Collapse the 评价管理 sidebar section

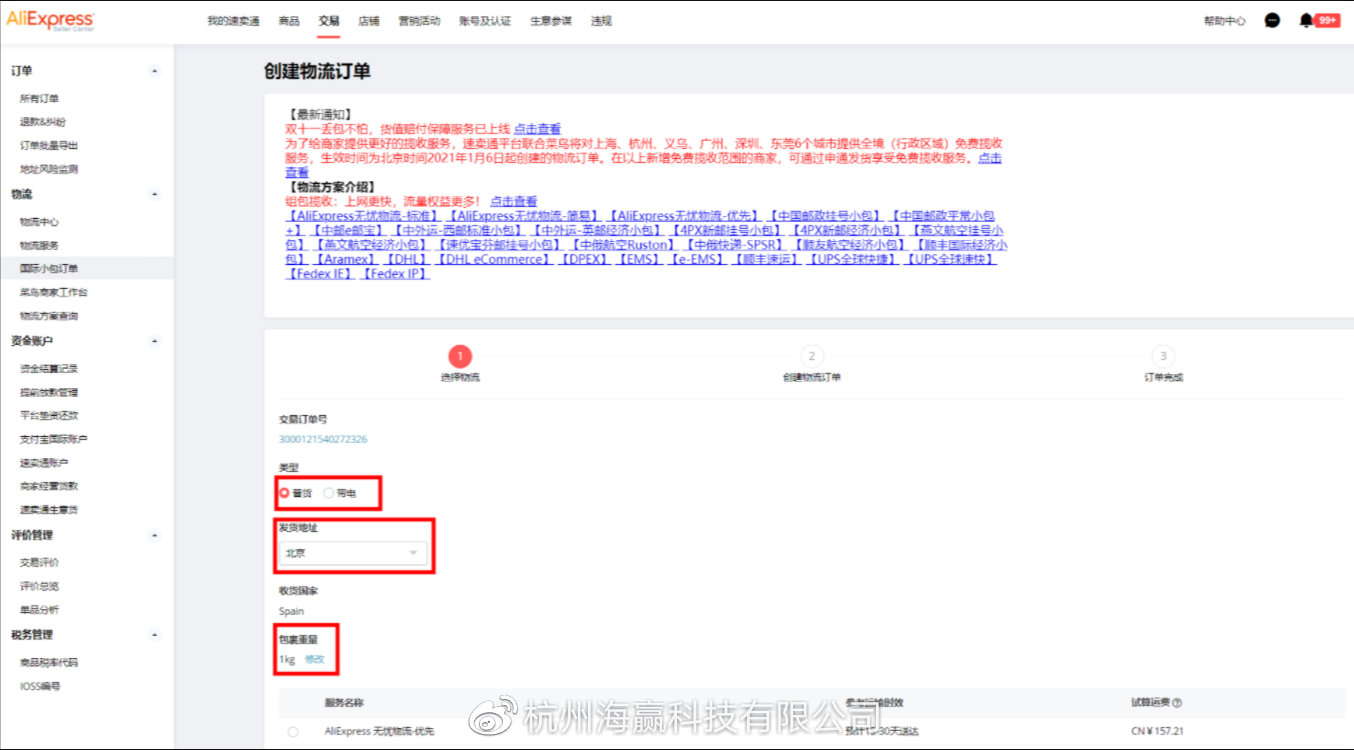point(154,535)
